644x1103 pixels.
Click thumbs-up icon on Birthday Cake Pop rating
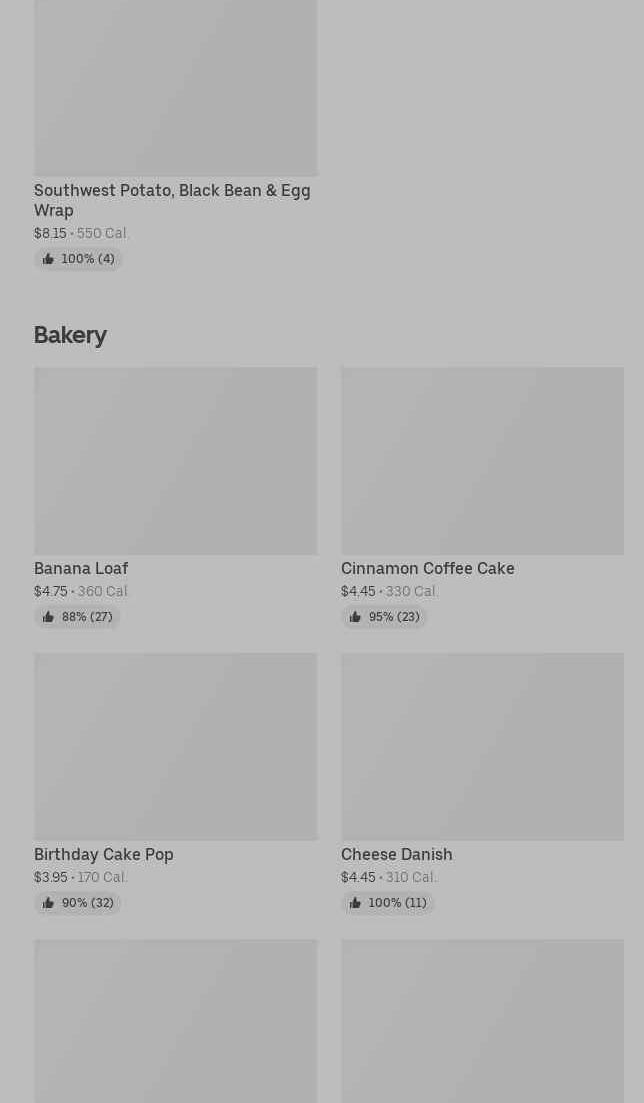tap(48, 903)
